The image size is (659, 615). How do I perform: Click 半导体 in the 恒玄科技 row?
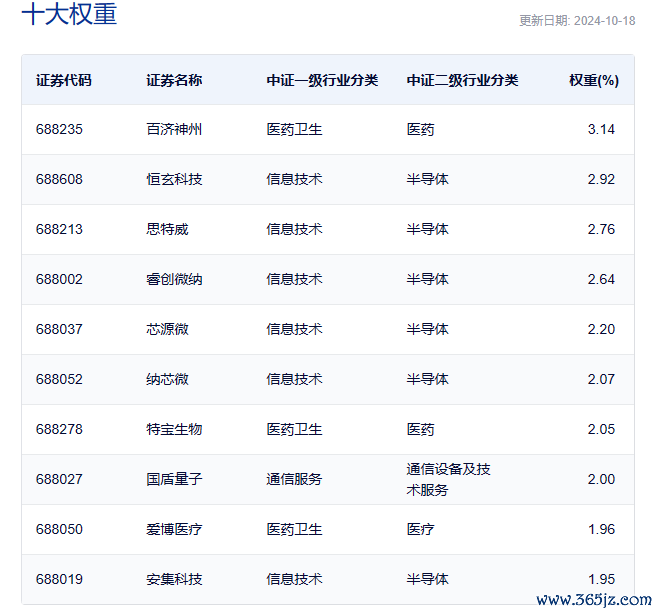427,179
